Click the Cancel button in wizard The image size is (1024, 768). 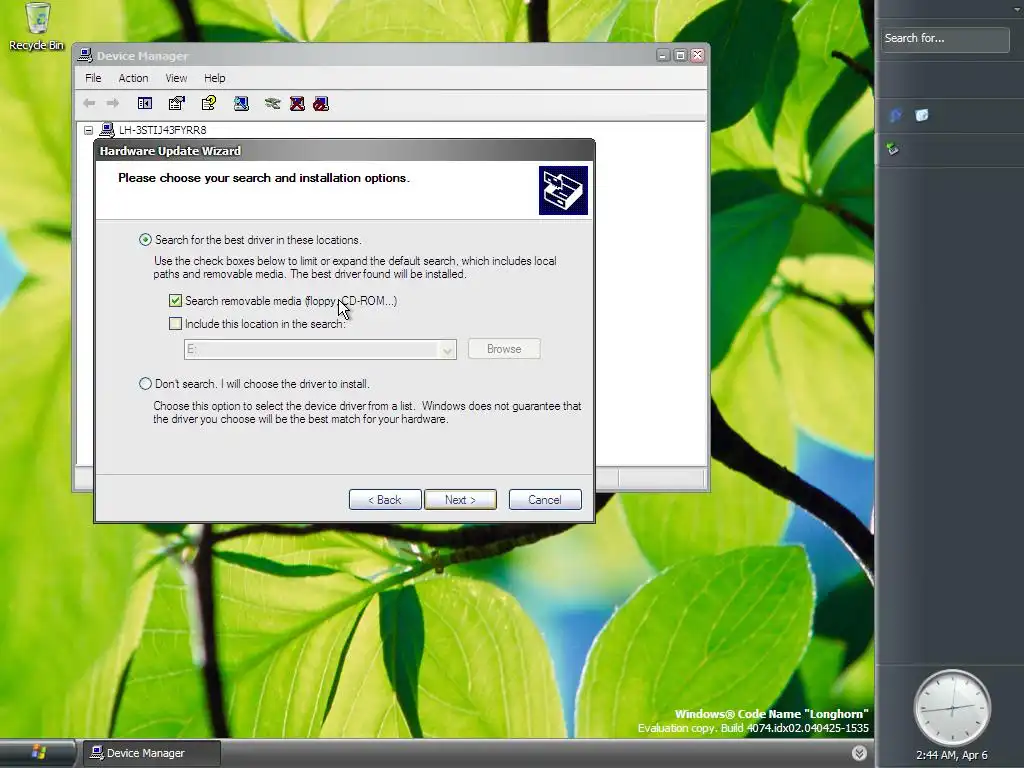(x=545, y=500)
